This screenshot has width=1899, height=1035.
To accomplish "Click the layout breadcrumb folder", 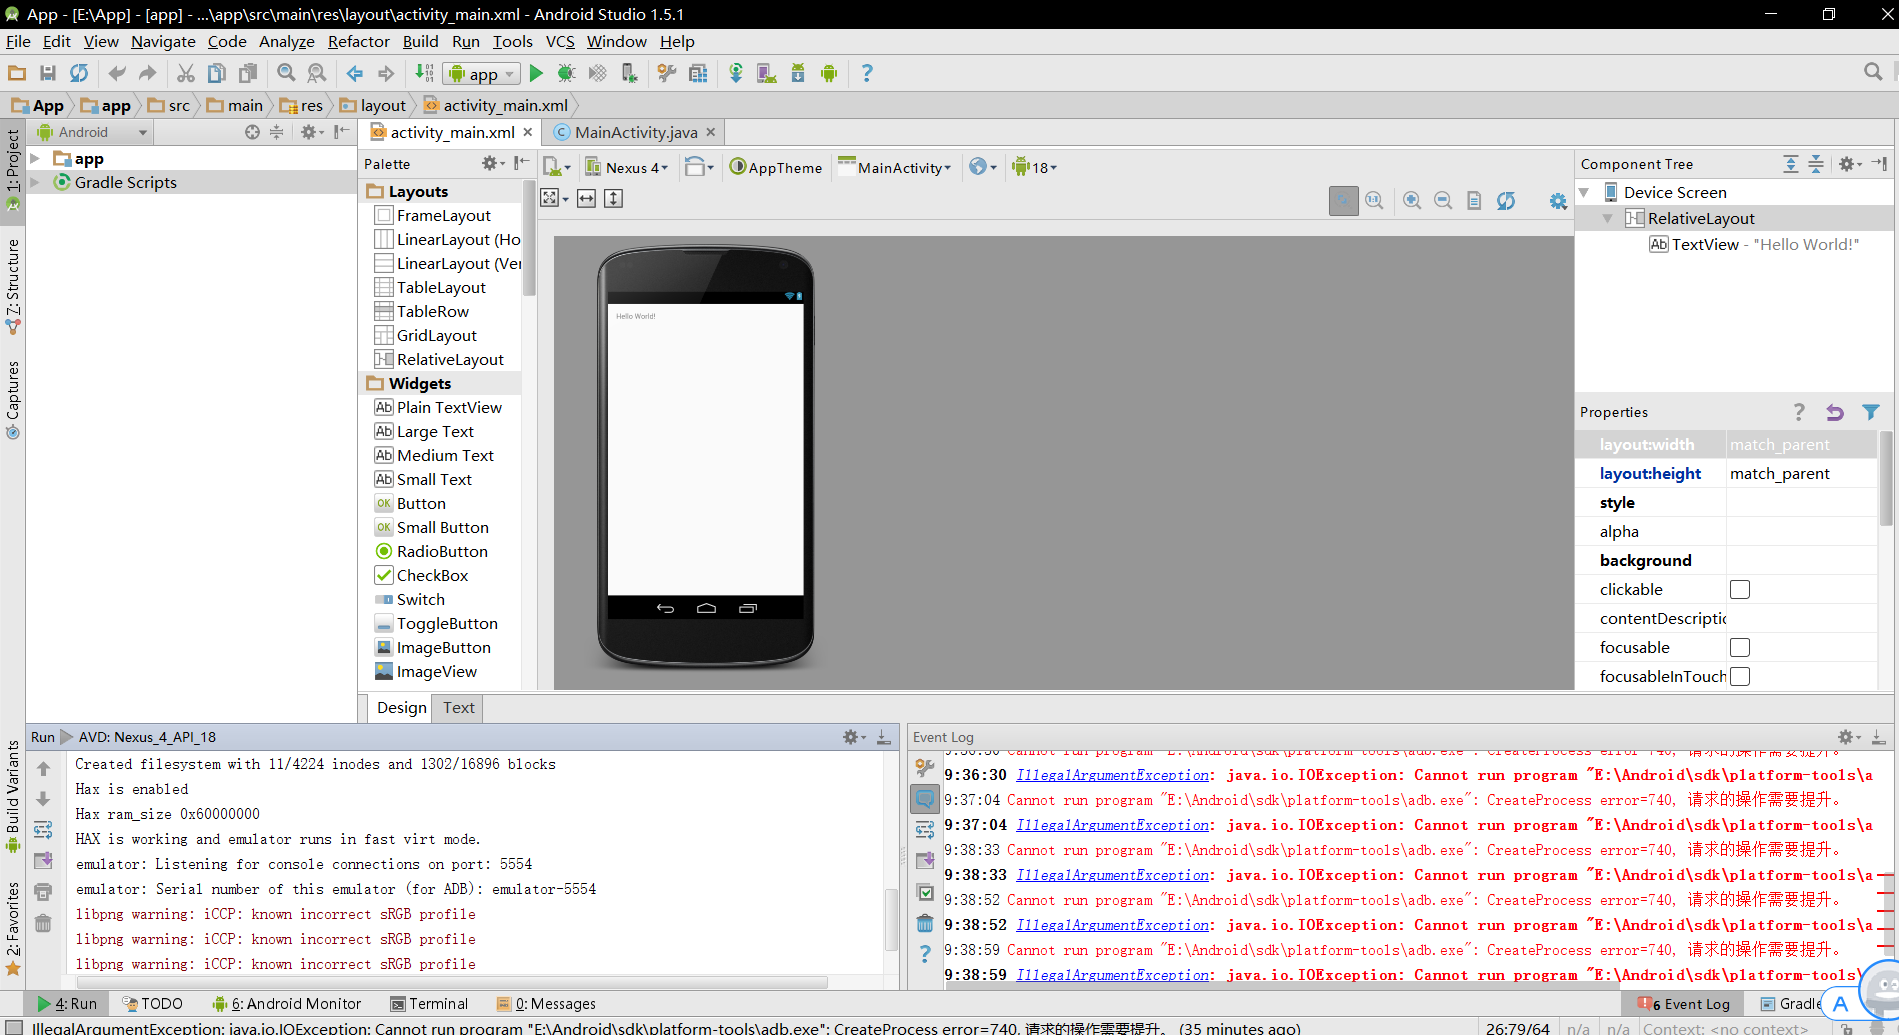I will point(373,105).
